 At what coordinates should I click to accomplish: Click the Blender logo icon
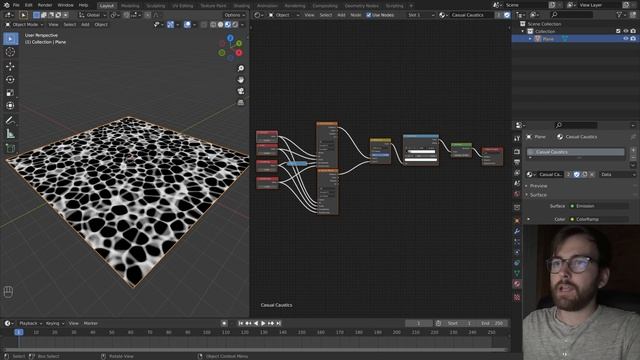click(6, 5)
